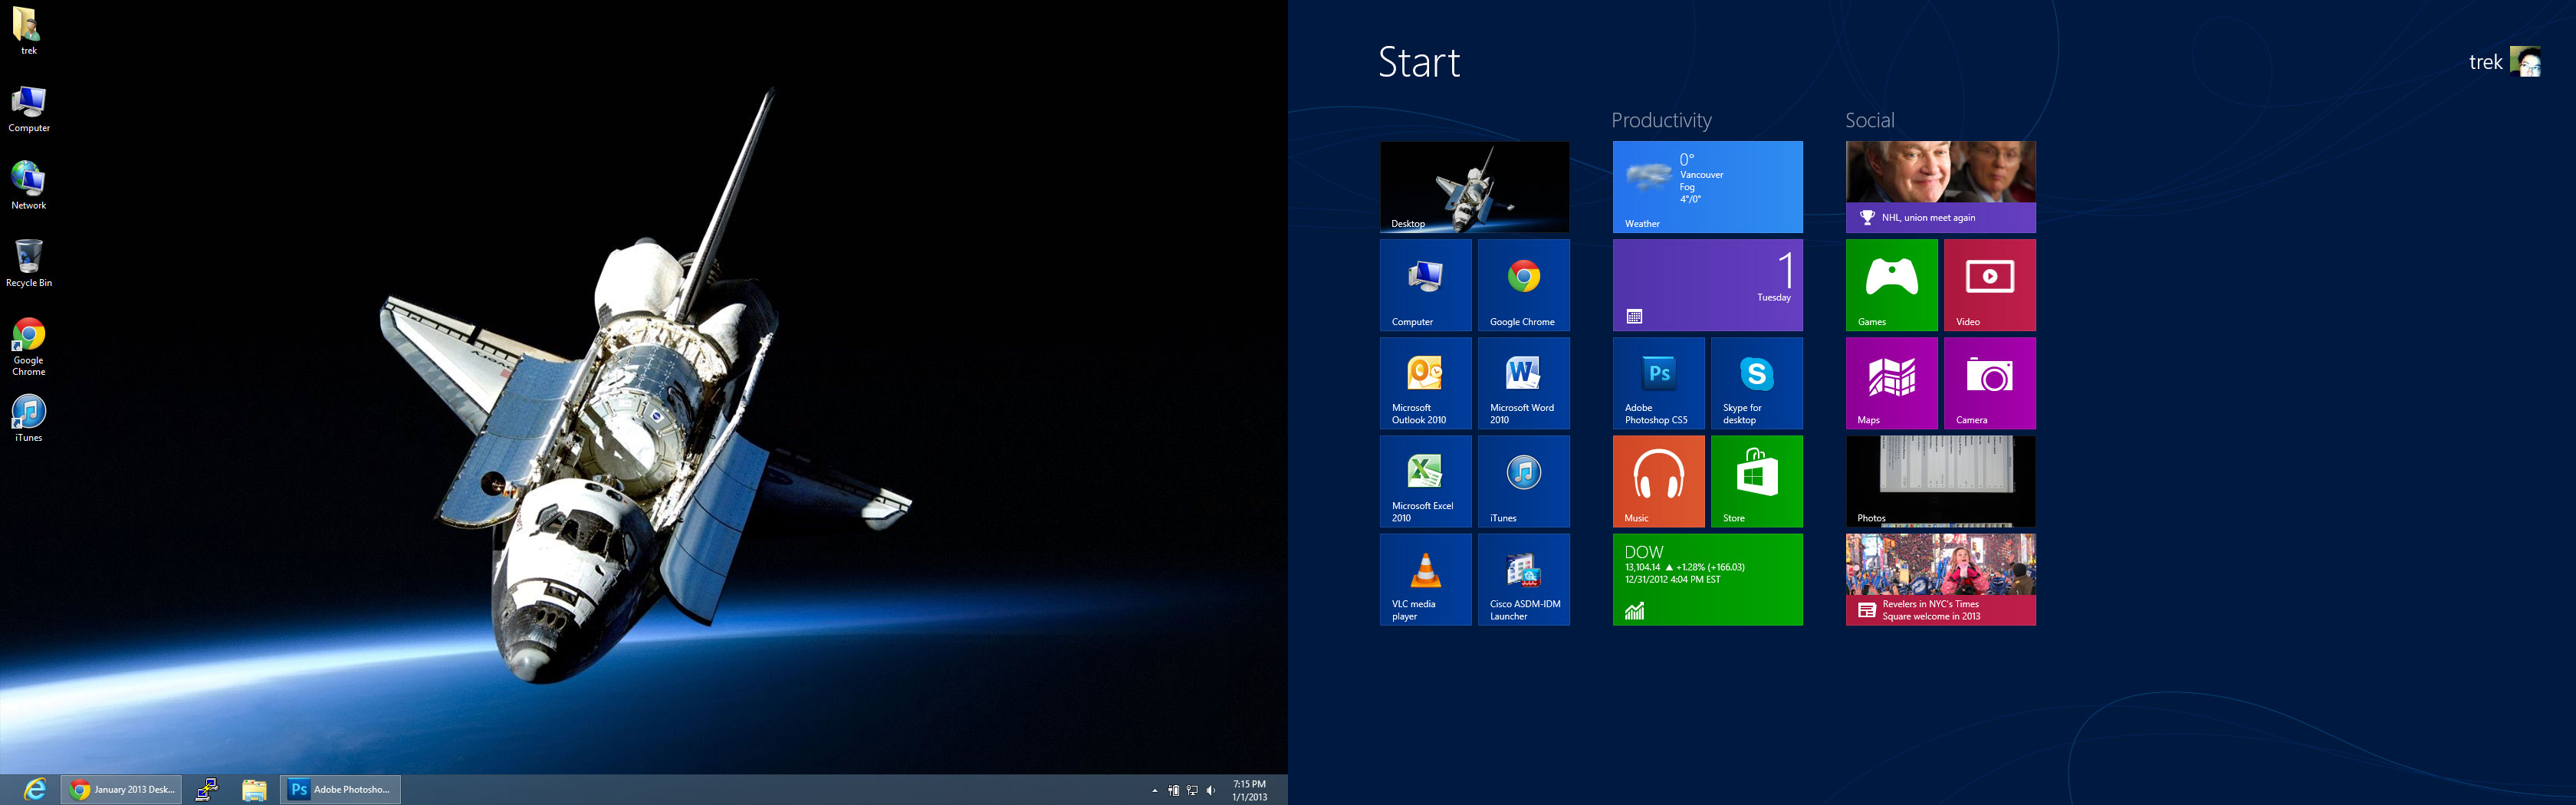Launch the Microsoft Excel 2010 tile
Viewport: 2576px width, 805px height.
1425,481
